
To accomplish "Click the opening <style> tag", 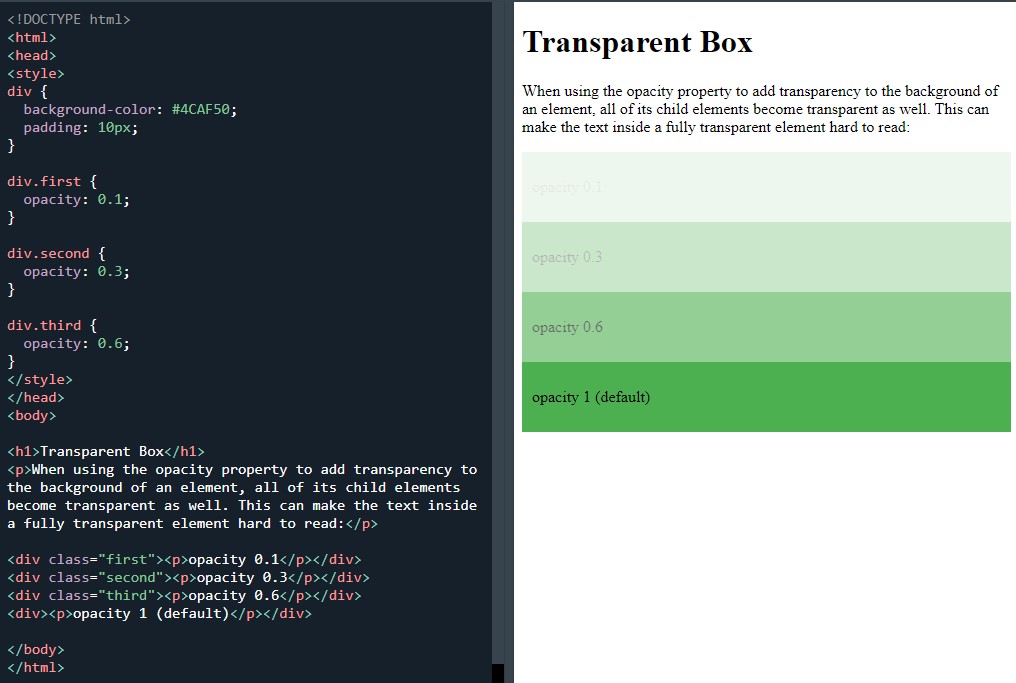I will pyautogui.click(x=34, y=72).
